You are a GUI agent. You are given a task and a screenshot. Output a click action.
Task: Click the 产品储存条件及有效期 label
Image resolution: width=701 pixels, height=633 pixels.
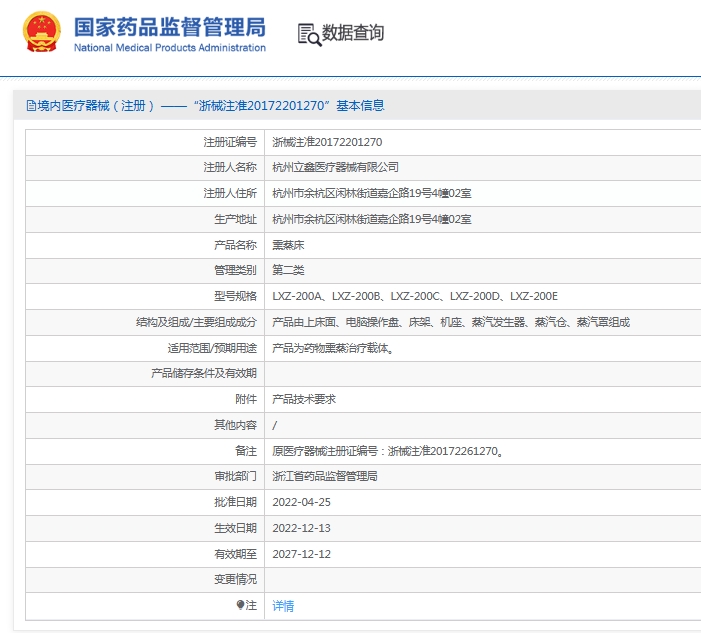click(x=204, y=373)
